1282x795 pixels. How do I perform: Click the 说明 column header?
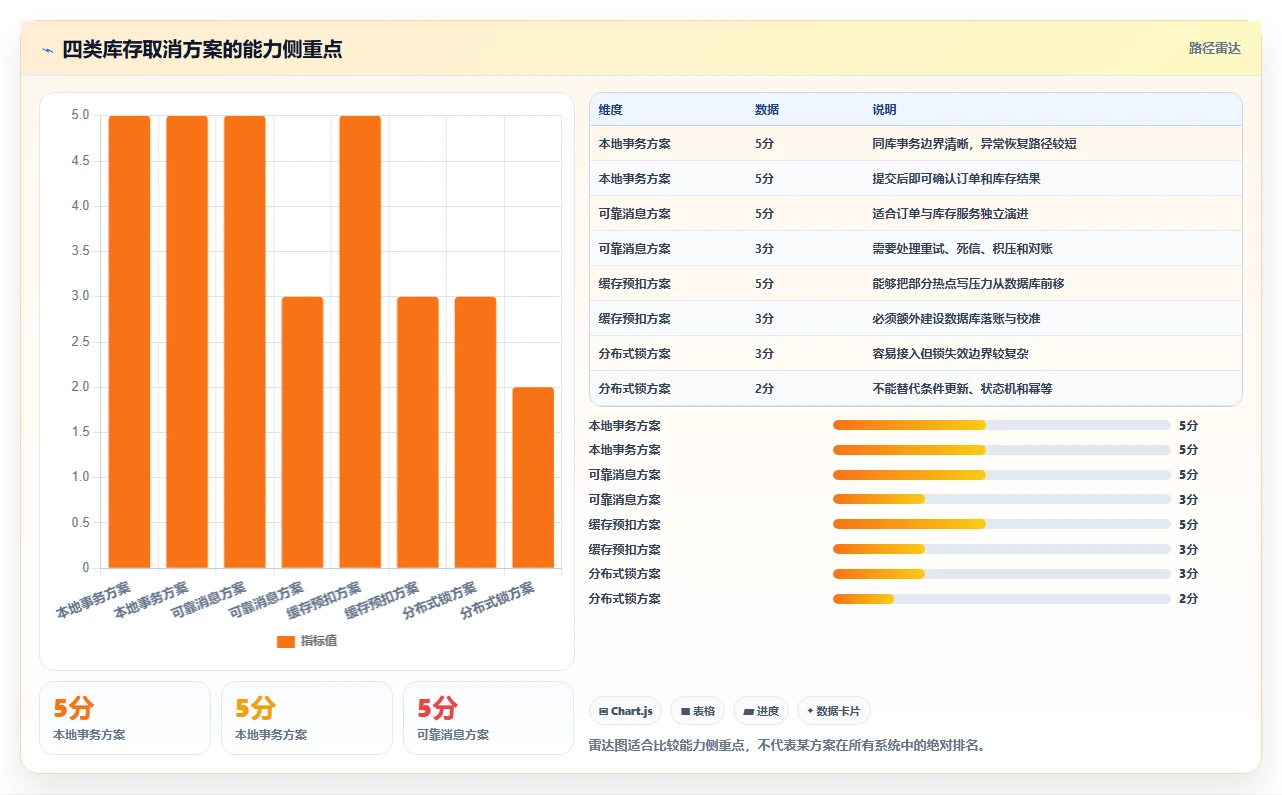coord(884,110)
